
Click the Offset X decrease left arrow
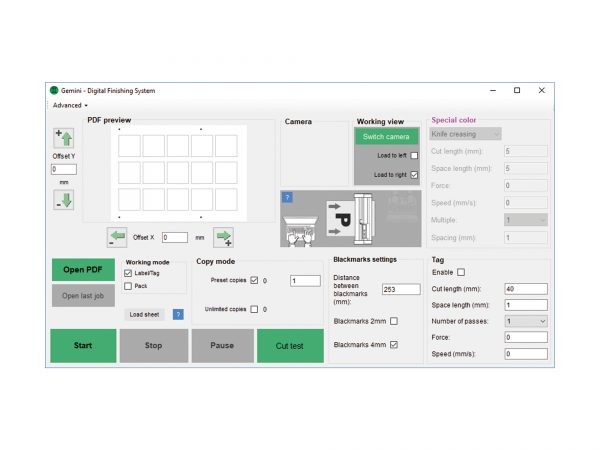(x=117, y=237)
